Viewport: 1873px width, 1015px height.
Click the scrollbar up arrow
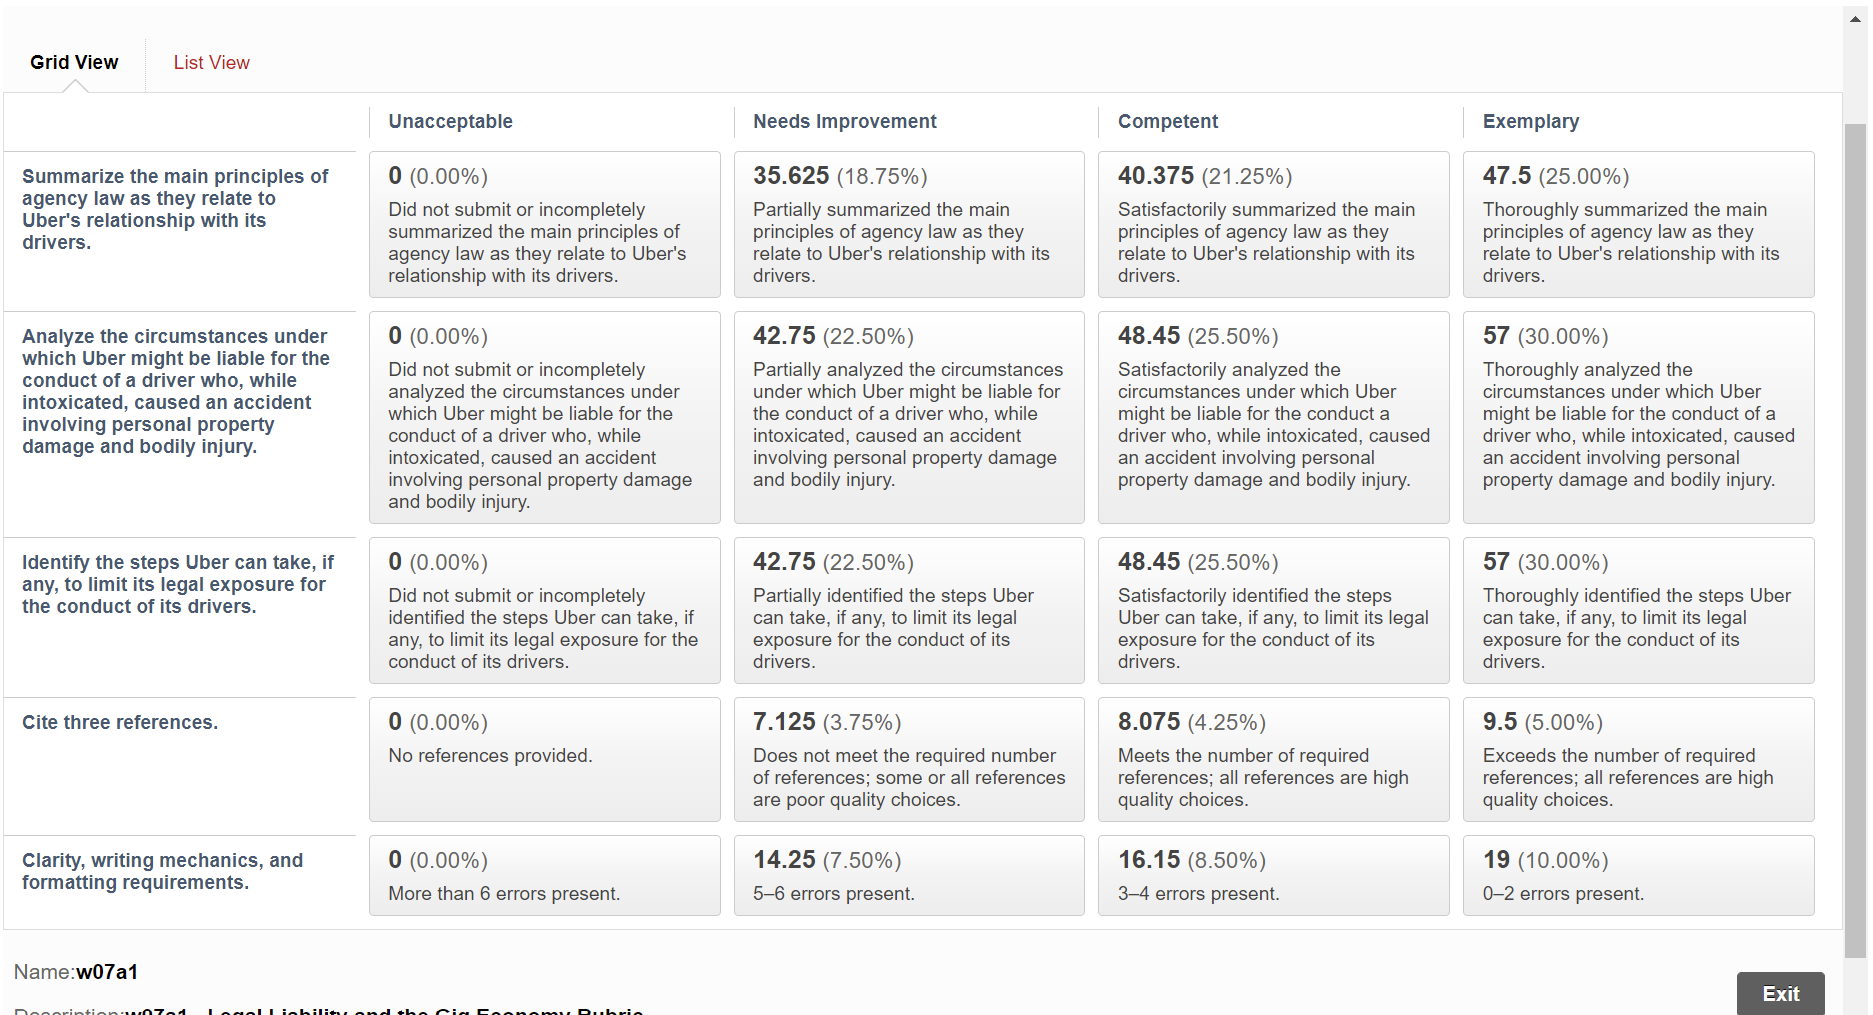coord(1855,18)
